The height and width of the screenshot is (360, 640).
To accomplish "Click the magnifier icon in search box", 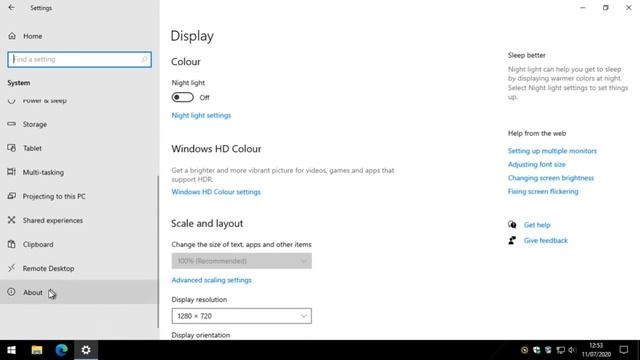I will [x=144, y=60].
